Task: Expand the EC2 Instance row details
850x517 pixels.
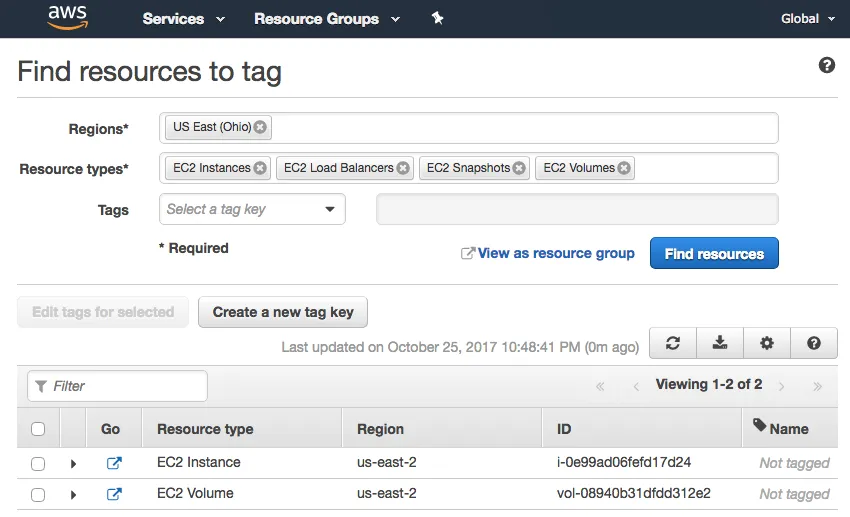Action: 73,464
